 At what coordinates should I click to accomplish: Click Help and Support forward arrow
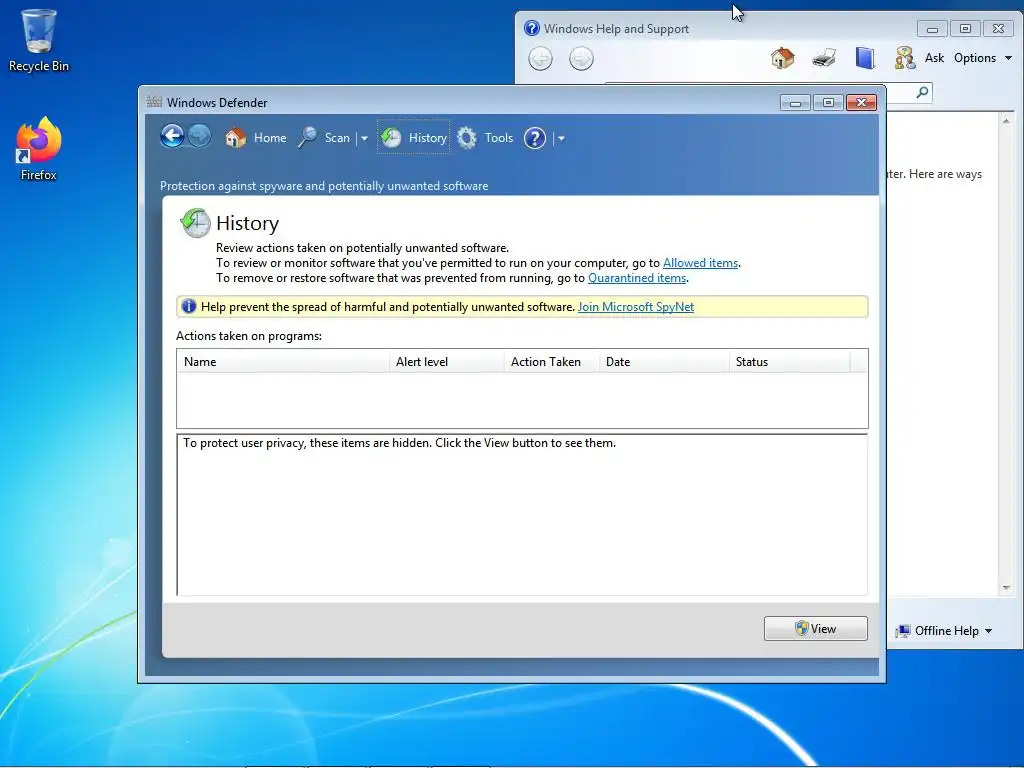(581, 59)
